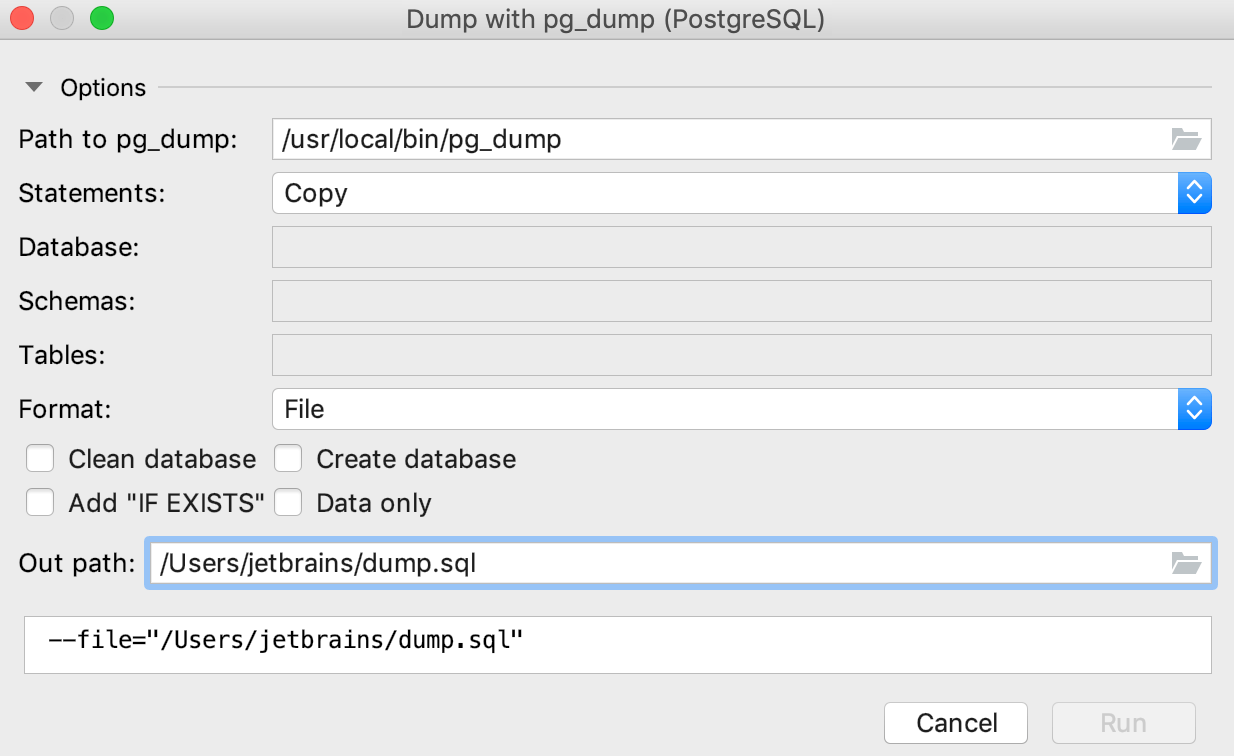The image size is (1234, 756).
Task: Enable the Create database checkbox
Action: [288, 459]
